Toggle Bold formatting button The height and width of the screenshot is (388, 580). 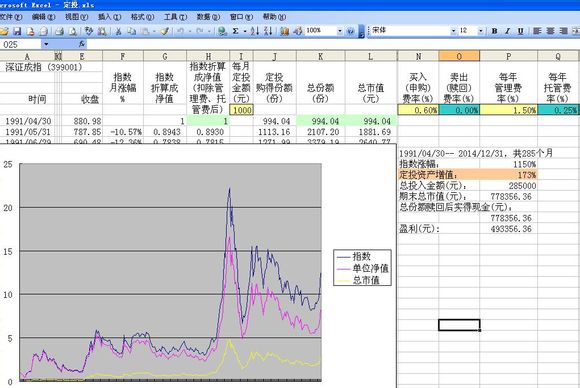[494, 31]
